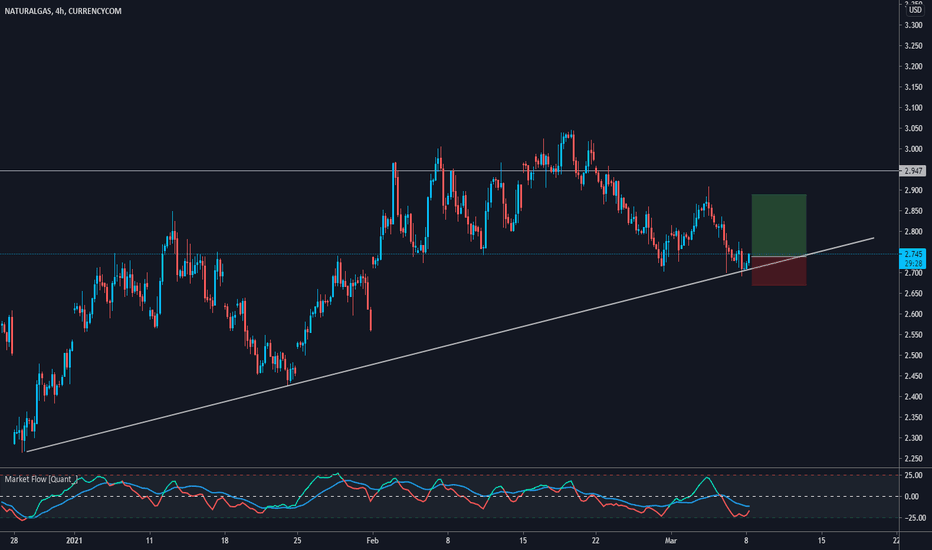Click the 2.450 price axis label

[914, 376]
